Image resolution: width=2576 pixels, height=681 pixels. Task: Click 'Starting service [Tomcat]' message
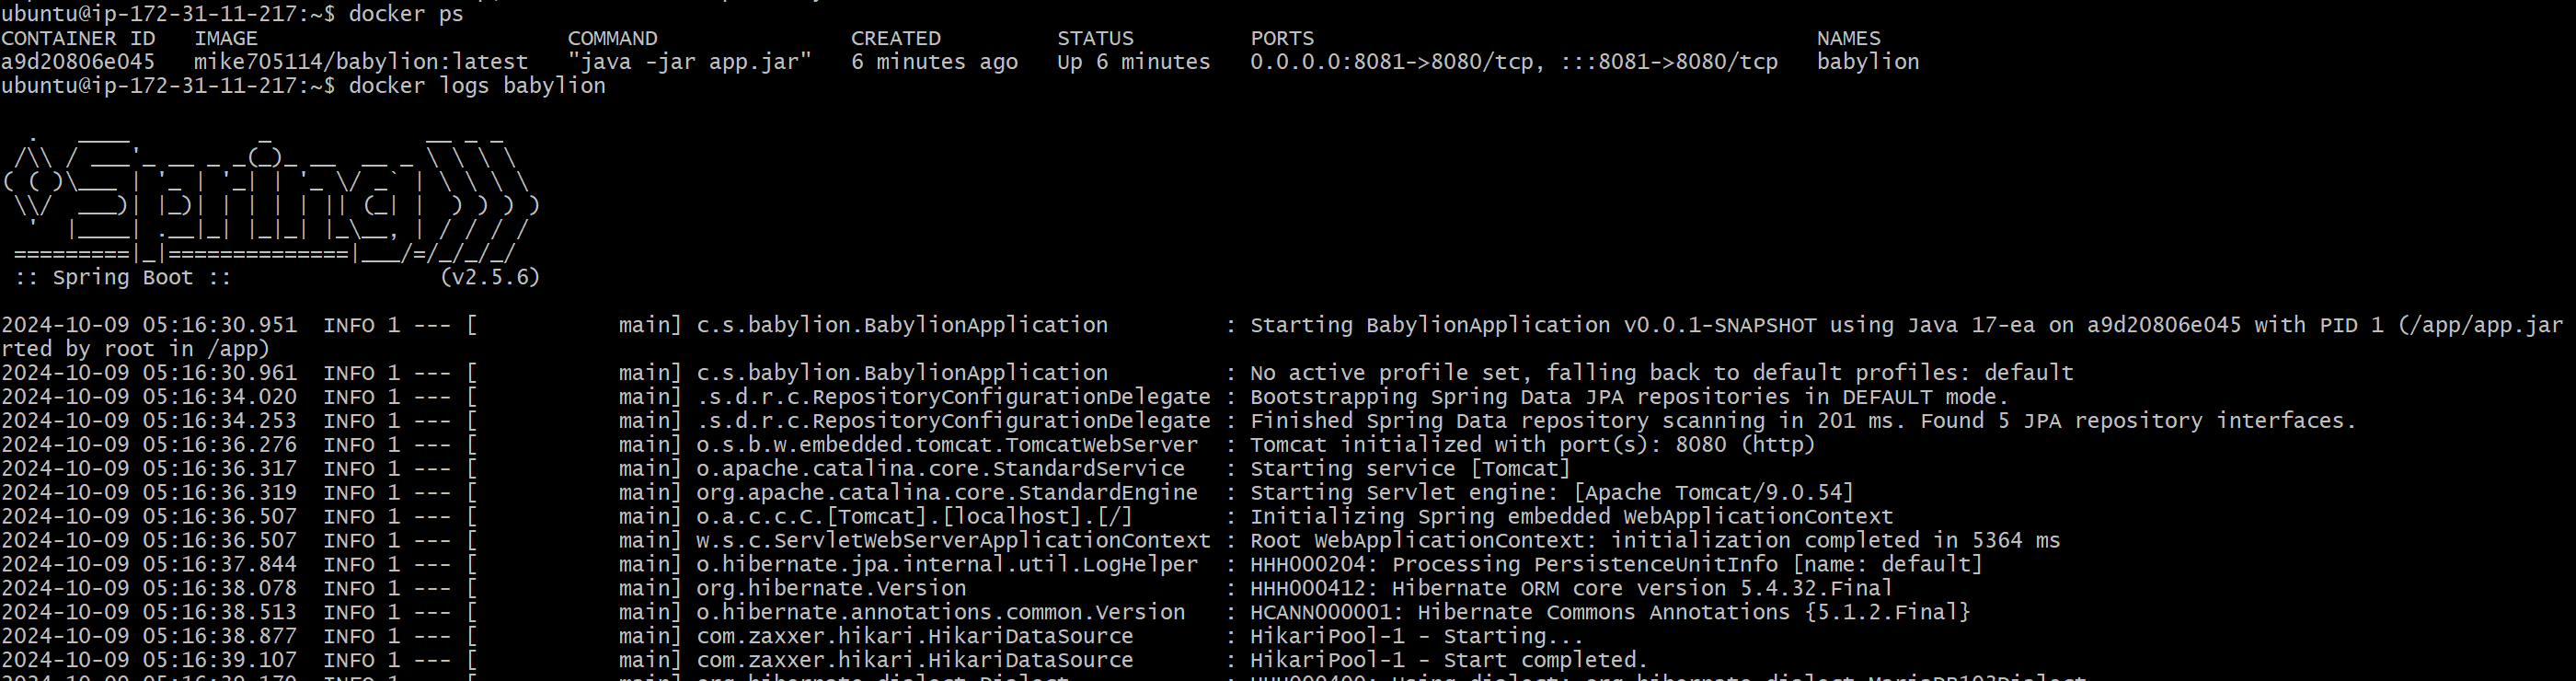(1411, 469)
